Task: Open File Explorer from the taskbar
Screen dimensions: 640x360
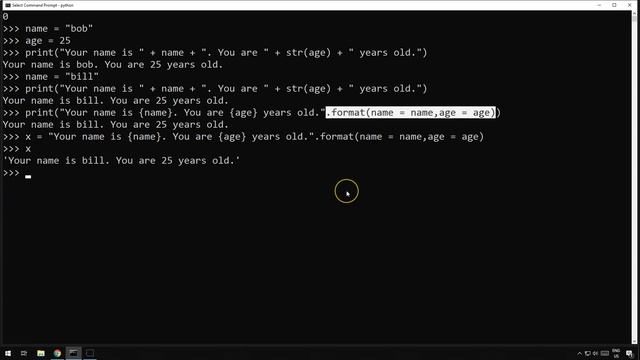Action: pos(41,353)
